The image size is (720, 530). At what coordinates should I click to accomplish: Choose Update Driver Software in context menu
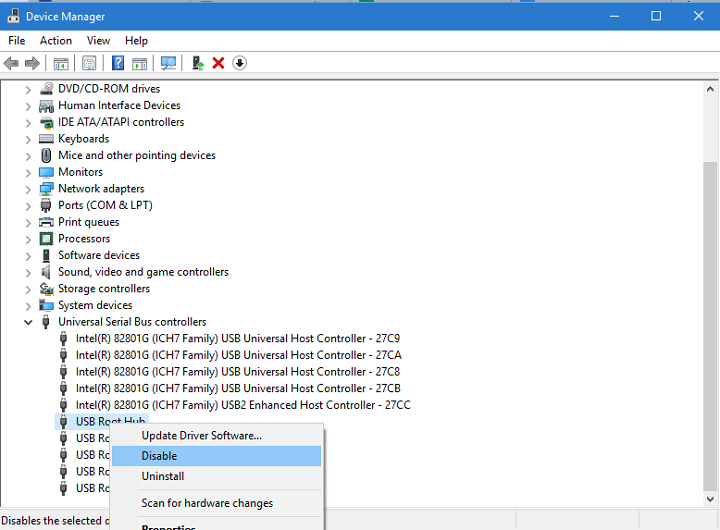click(216, 435)
